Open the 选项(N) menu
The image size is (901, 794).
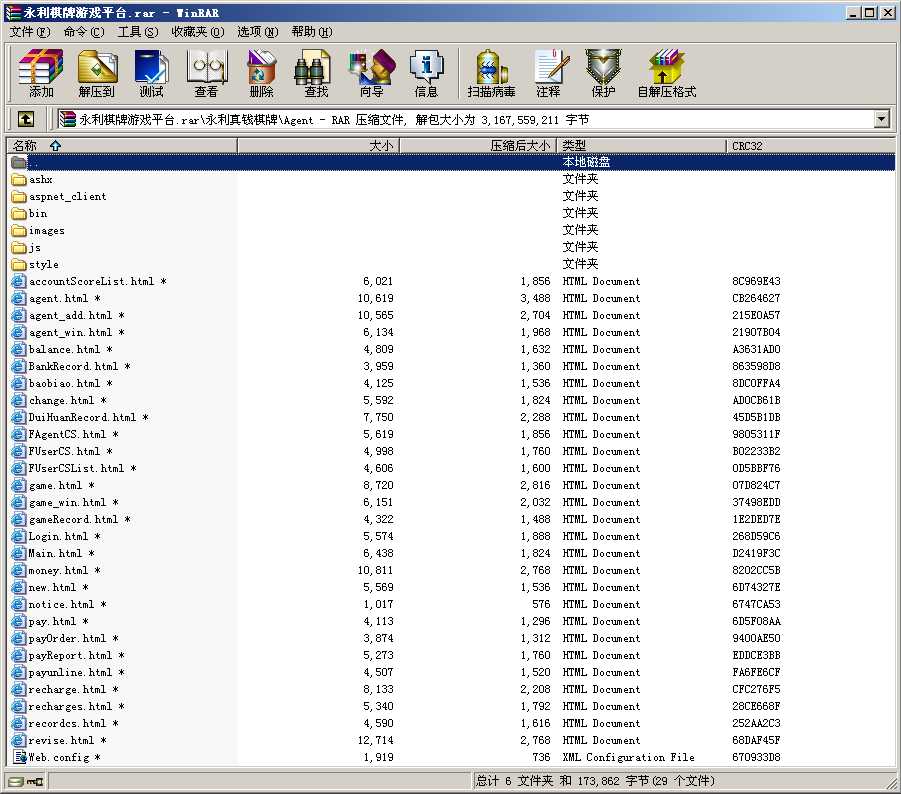pyautogui.click(x=257, y=32)
